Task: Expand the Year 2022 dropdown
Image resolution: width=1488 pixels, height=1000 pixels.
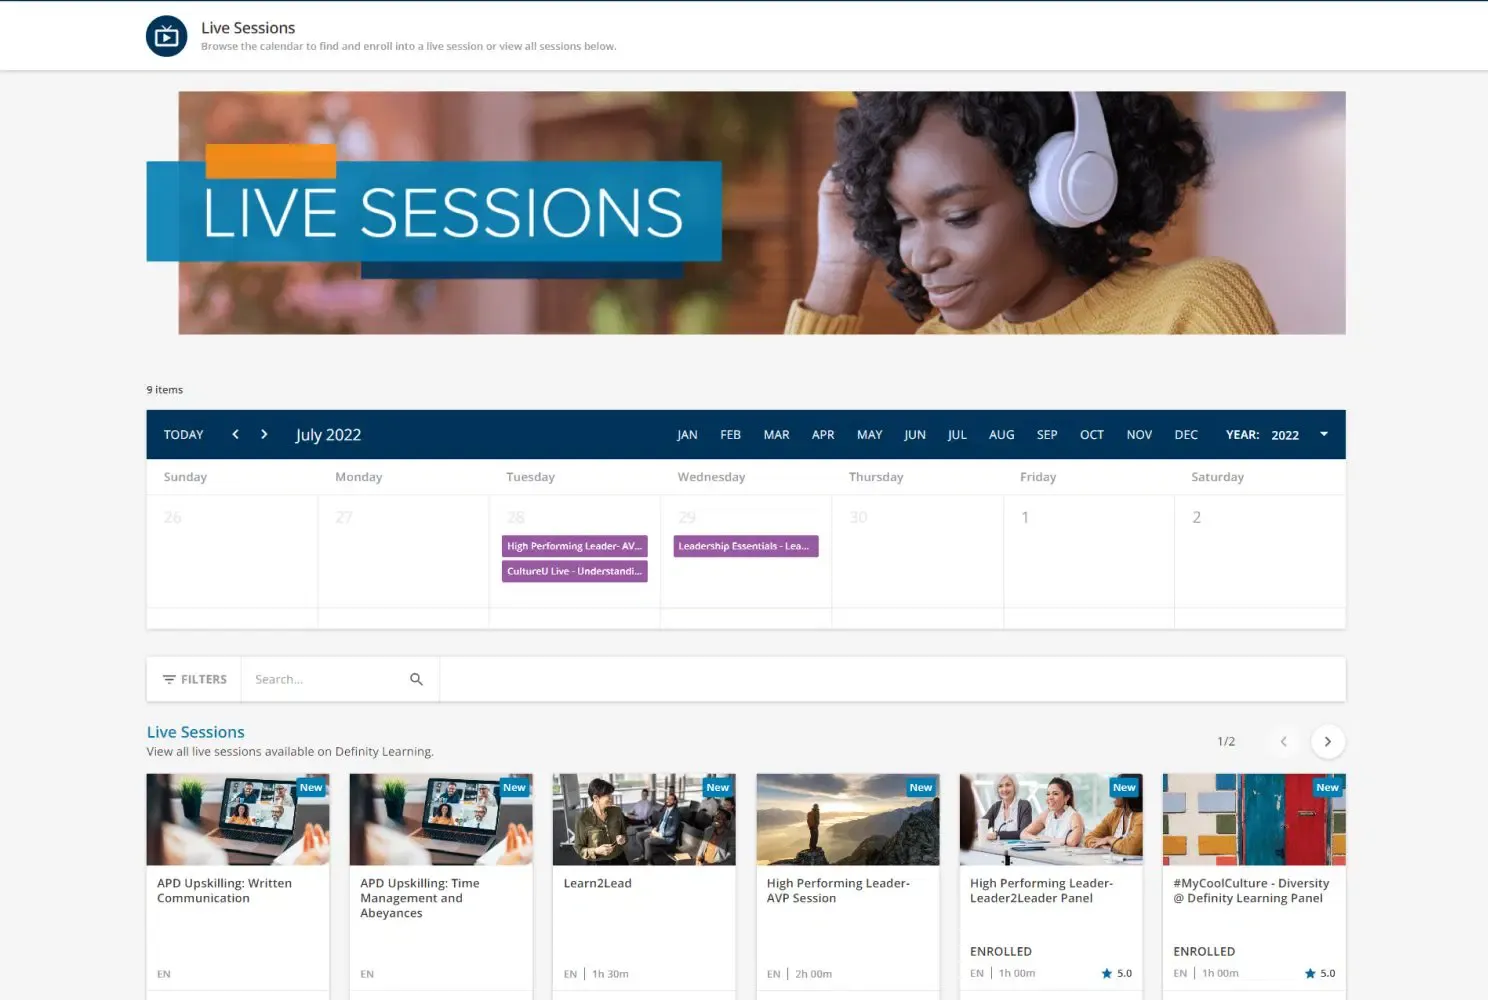Action: tap(1323, 434)
